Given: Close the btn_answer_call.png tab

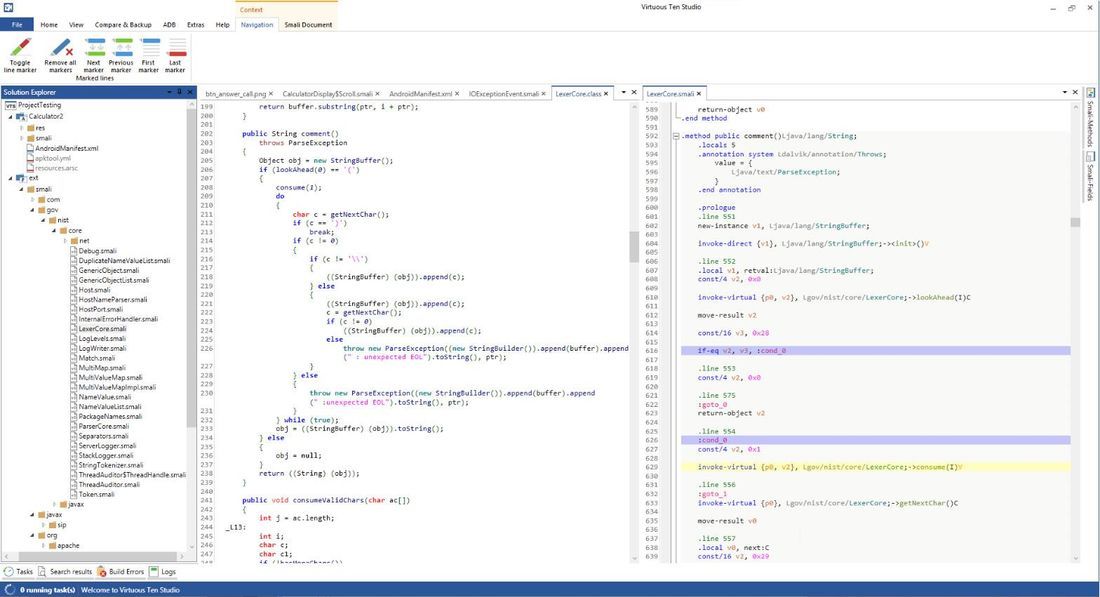Looking at the screenshot, I should tap(271, 93).
